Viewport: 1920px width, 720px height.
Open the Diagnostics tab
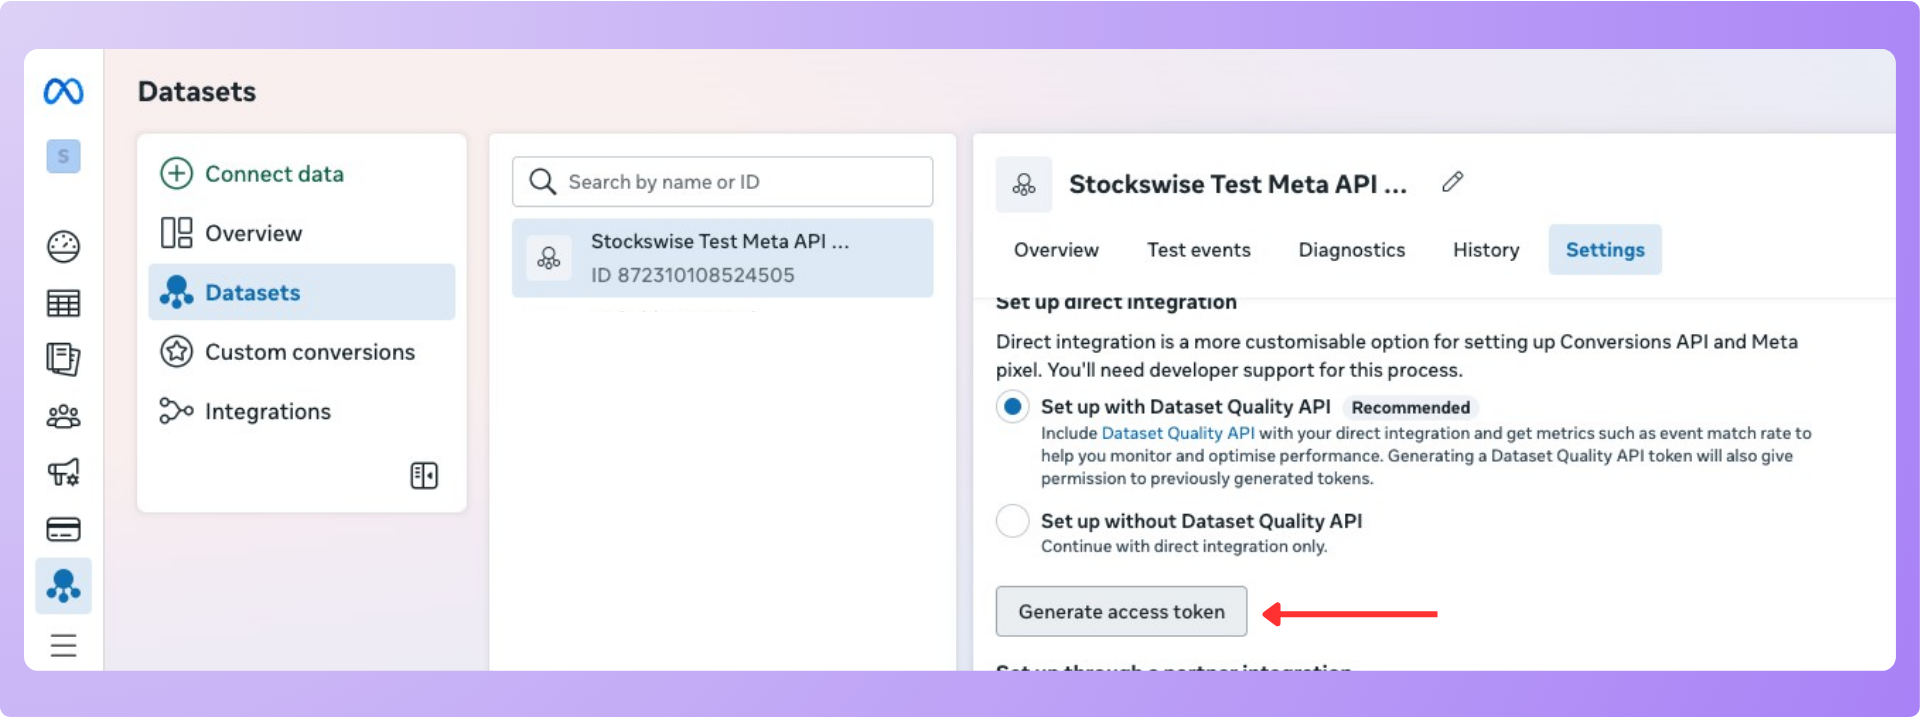tap(1351, 250)
